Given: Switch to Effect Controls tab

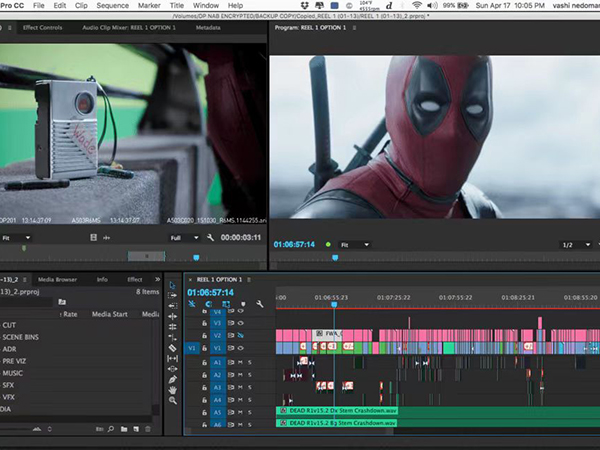Looking at the screenshot, I should coord(42,28).
